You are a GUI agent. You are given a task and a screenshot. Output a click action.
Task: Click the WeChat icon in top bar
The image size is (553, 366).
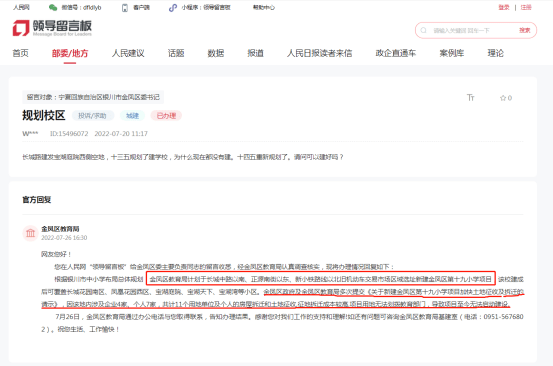[x=53, y=7]
